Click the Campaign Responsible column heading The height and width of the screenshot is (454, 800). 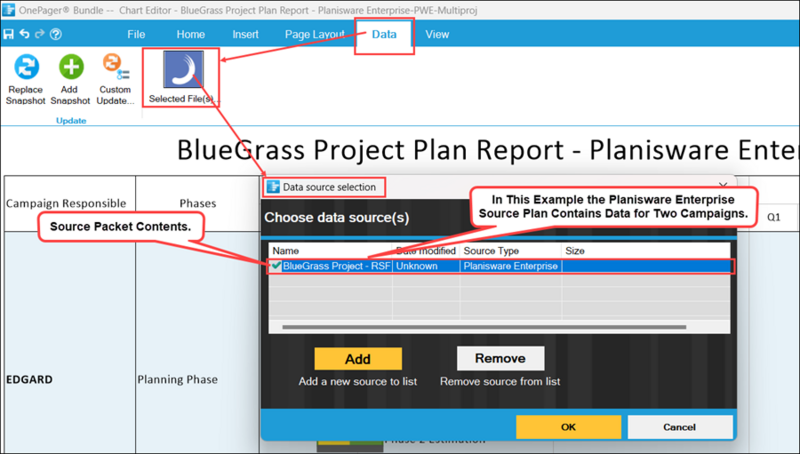pyautogui.click(x=66, y=203)
